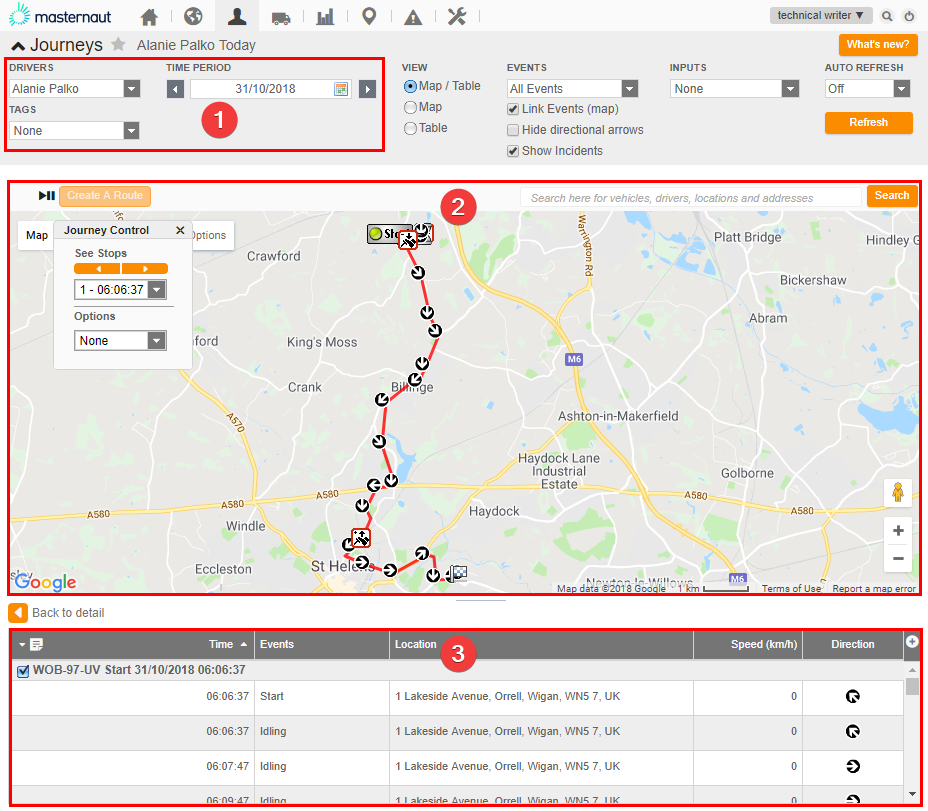Select the Map type tab
928x811 pixels.
(x=37, y=235)
